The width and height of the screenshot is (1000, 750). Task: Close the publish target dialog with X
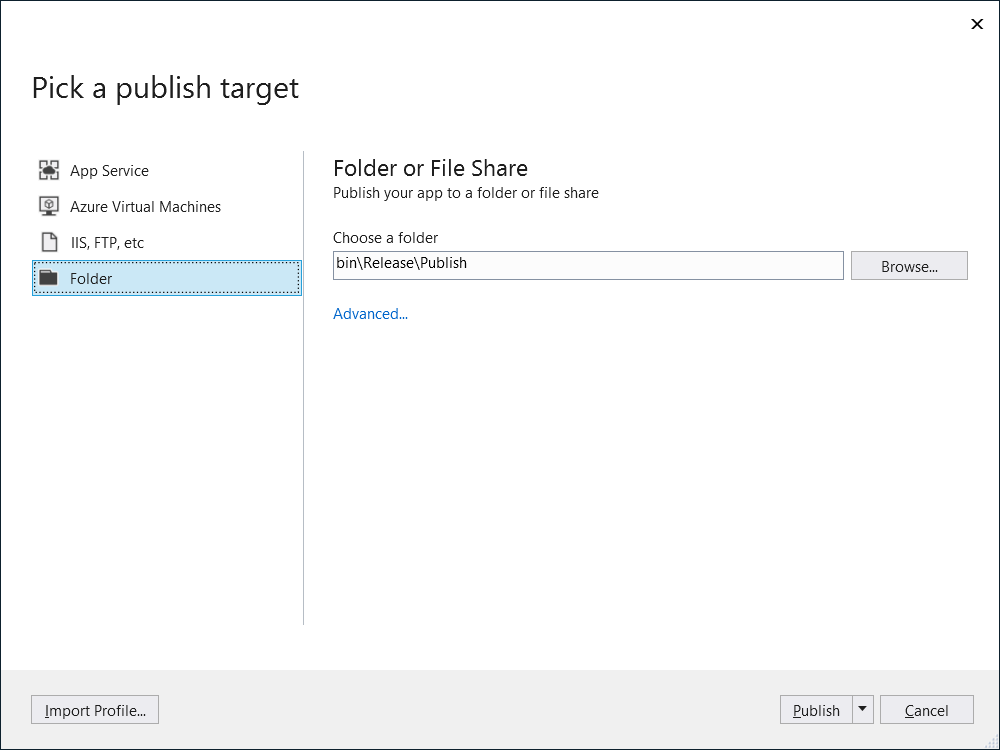(977, 23)
